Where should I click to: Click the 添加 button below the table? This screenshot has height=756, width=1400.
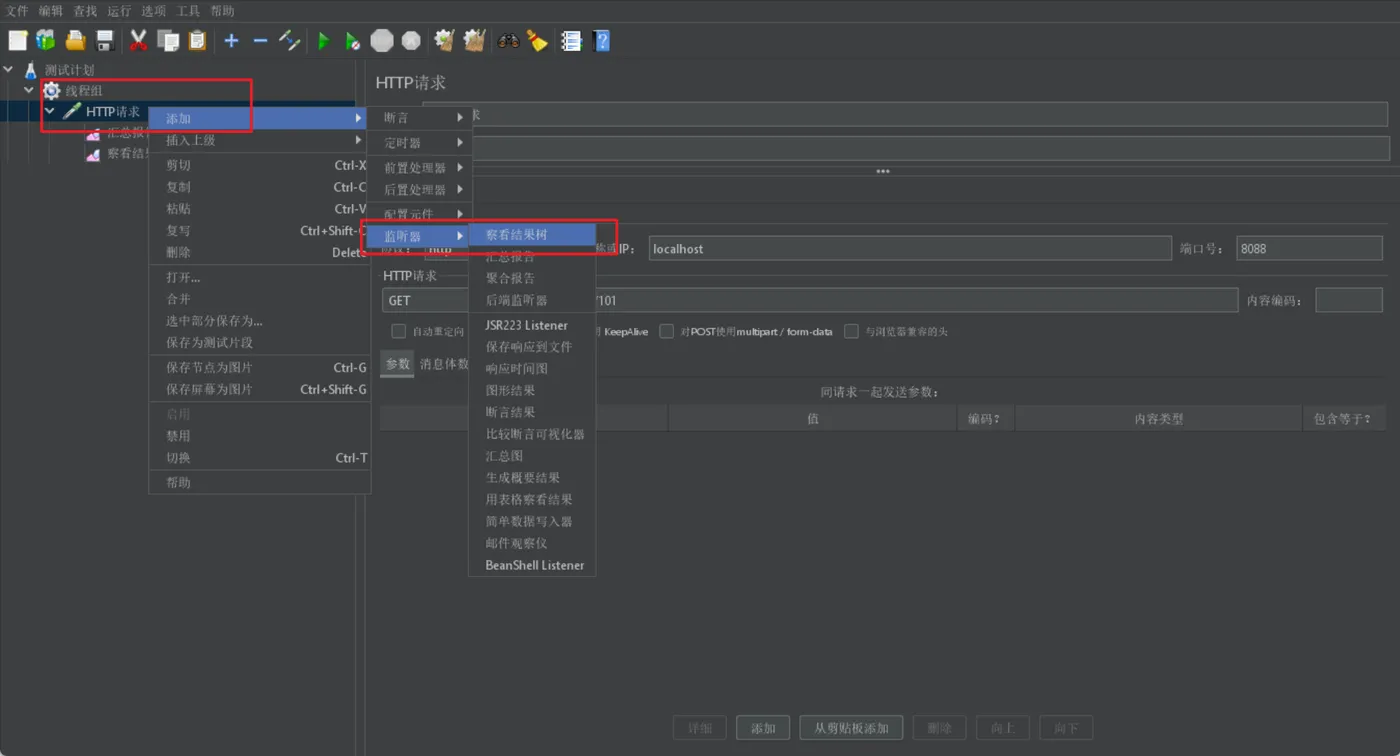click(x=763, y=728)
